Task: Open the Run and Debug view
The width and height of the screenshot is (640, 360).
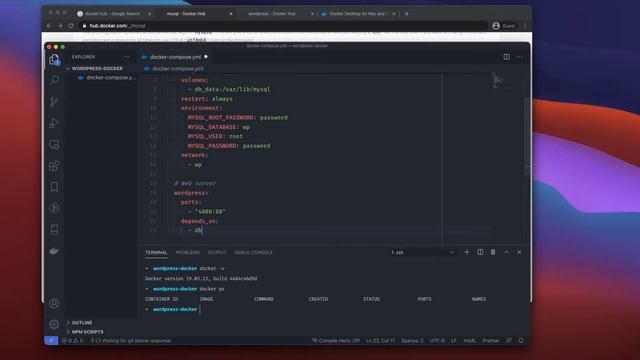Action: click(x=54, y=123)
